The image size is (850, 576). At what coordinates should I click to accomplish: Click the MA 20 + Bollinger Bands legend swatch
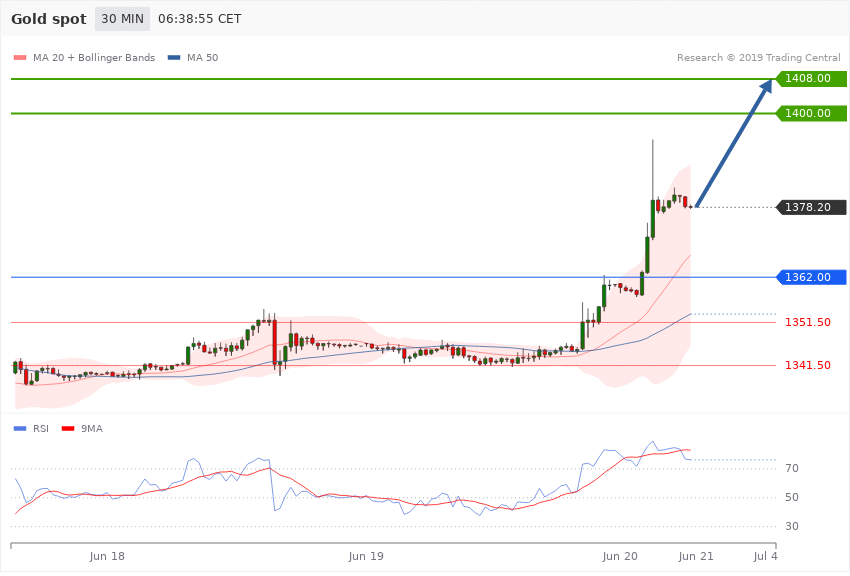20,57
